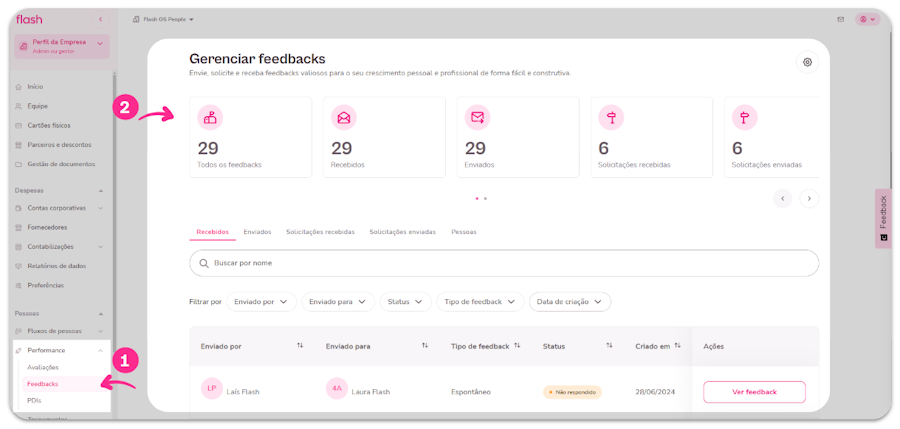Expand Contabilizações submenu
Screen dimensions: 900x429
coord(101,246)
